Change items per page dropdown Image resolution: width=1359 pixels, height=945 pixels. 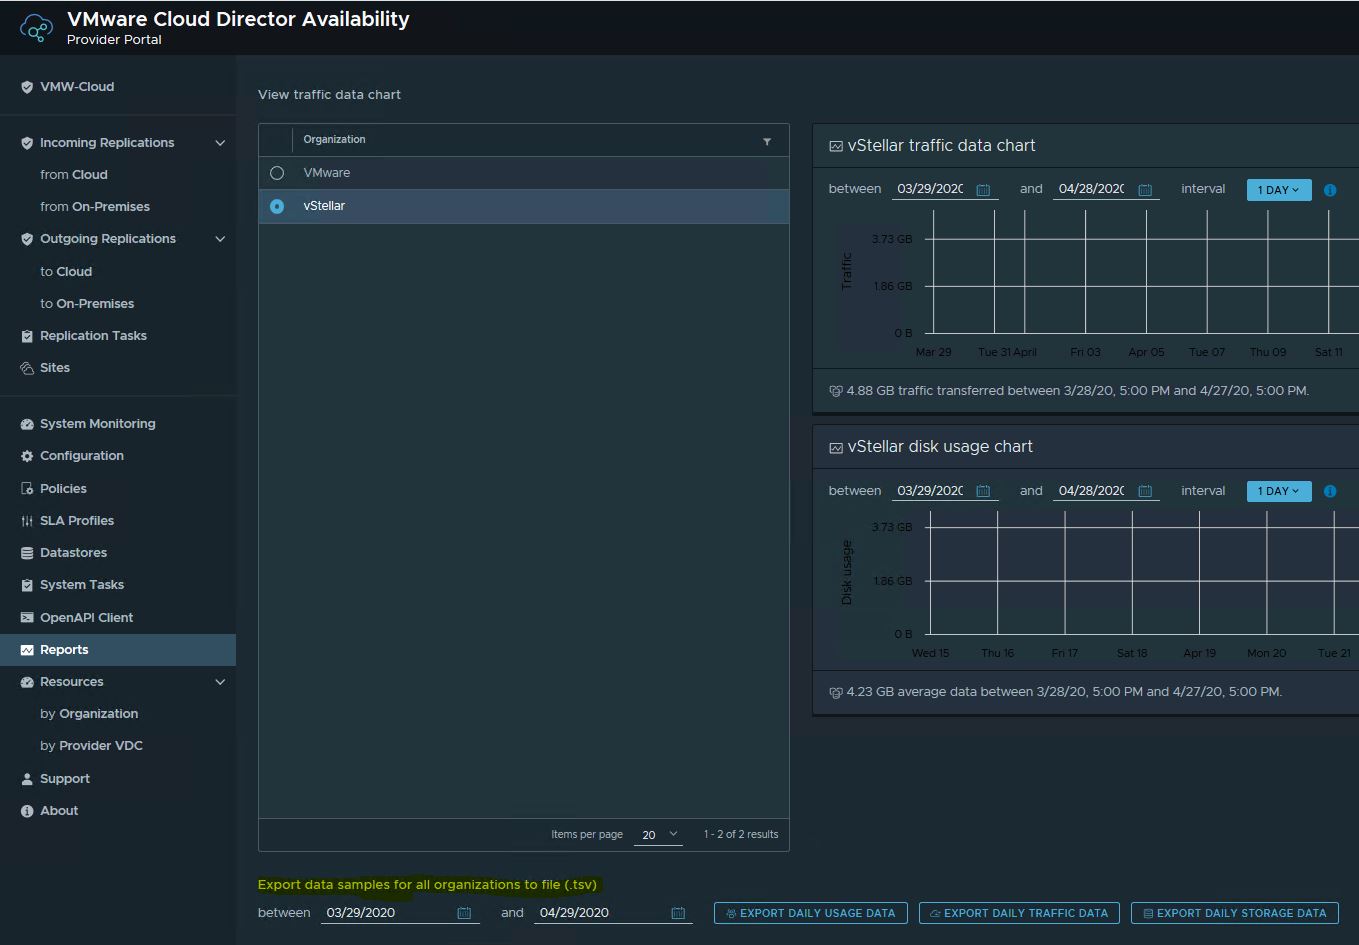(x=660, y=835)
